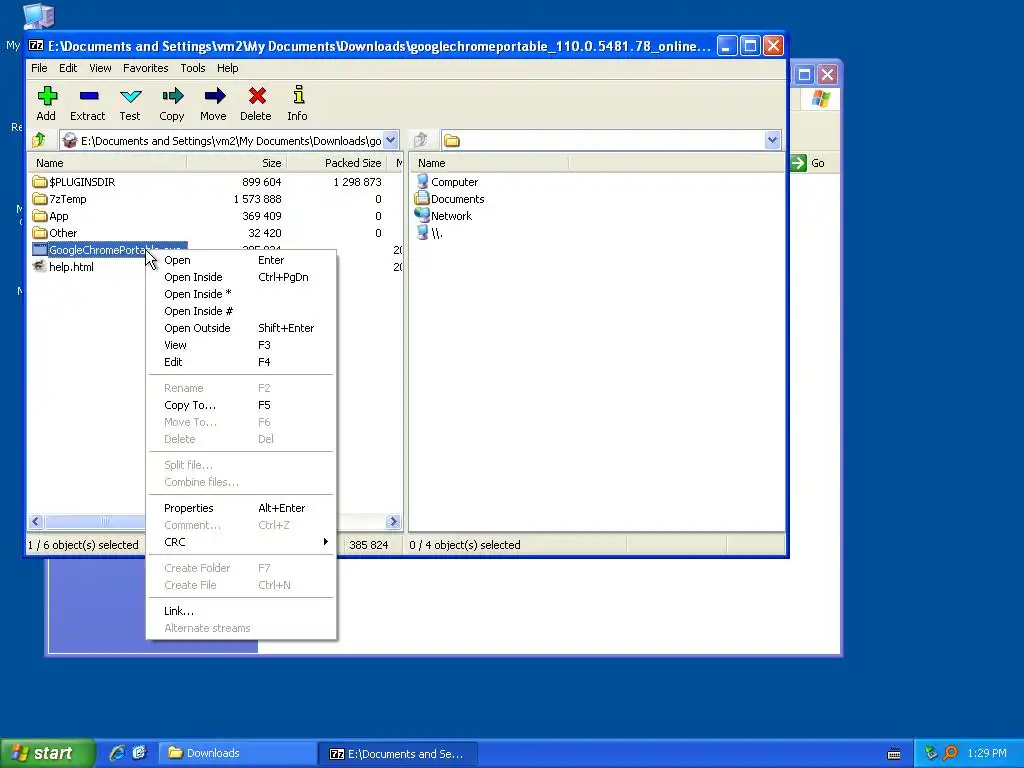Choose Link... in context menu
The height and width of the screenshot is (768, 1024).
242,611
